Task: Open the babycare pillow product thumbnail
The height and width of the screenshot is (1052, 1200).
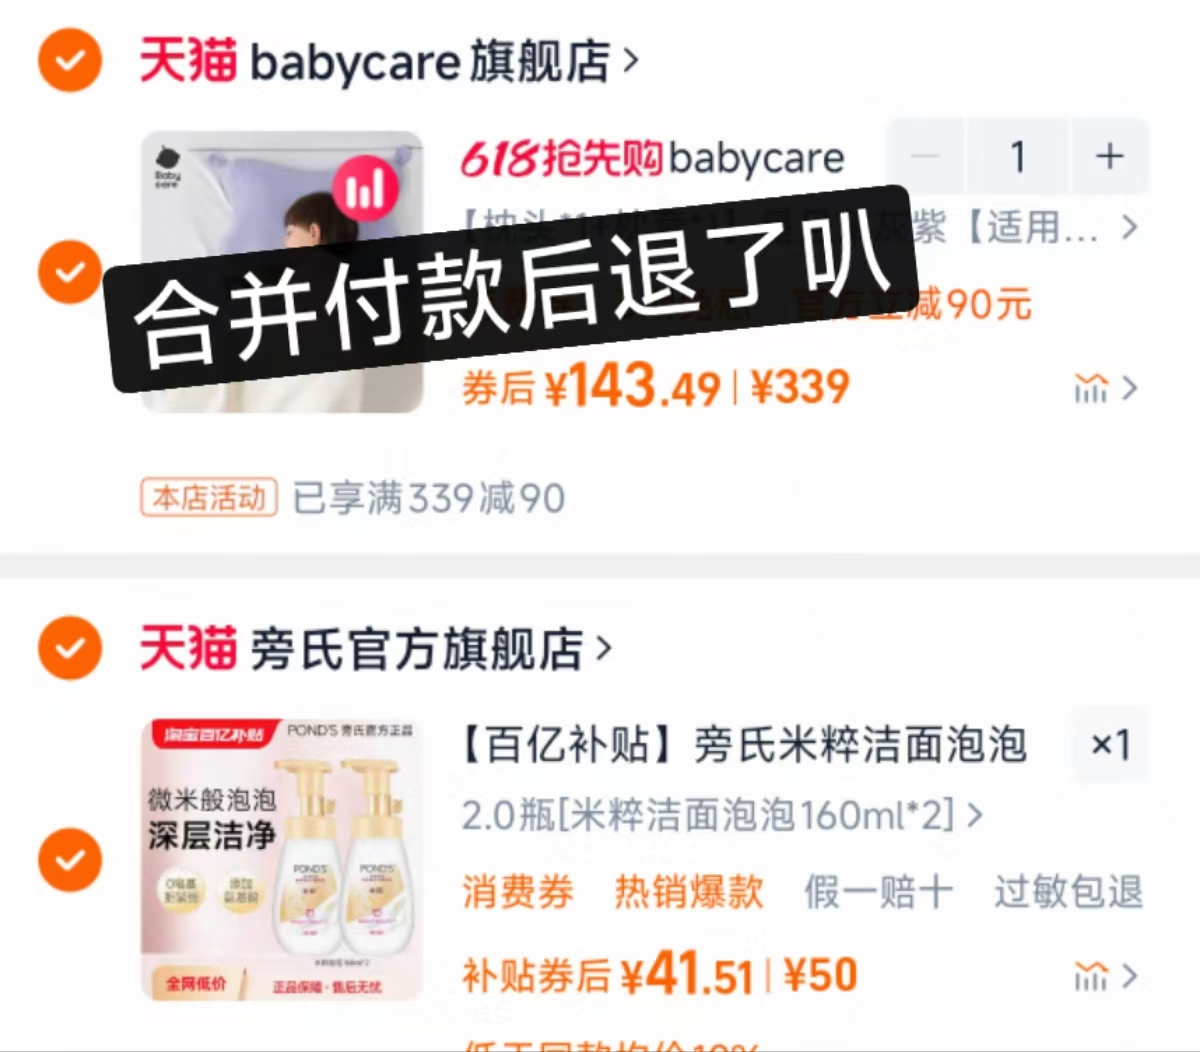Action: (282, 272)
